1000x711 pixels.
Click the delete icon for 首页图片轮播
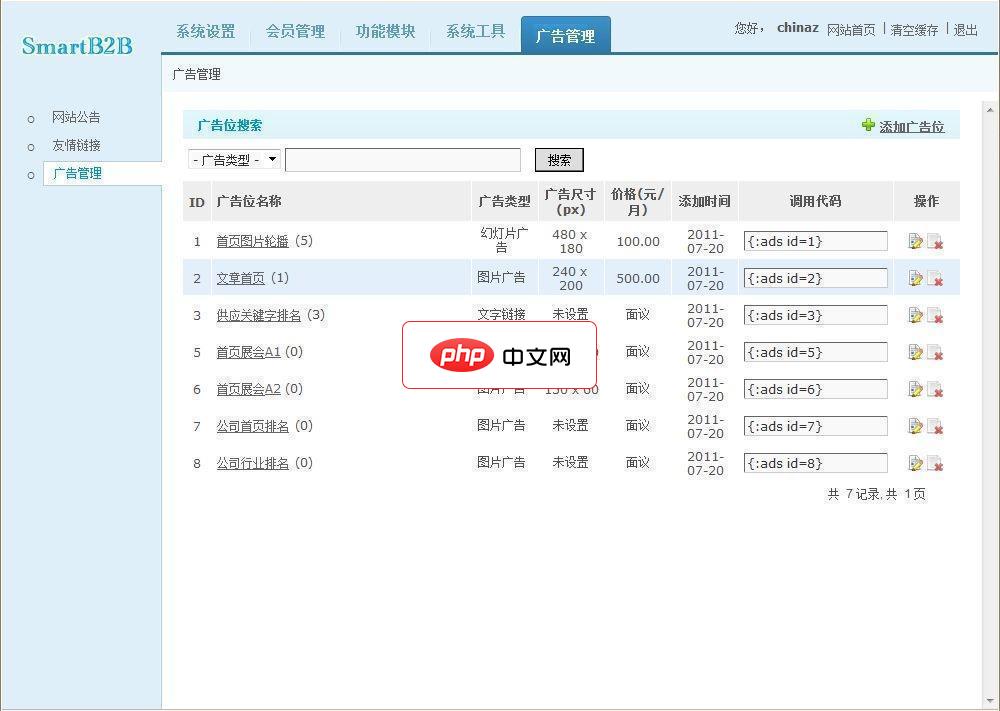coord(936,240)
